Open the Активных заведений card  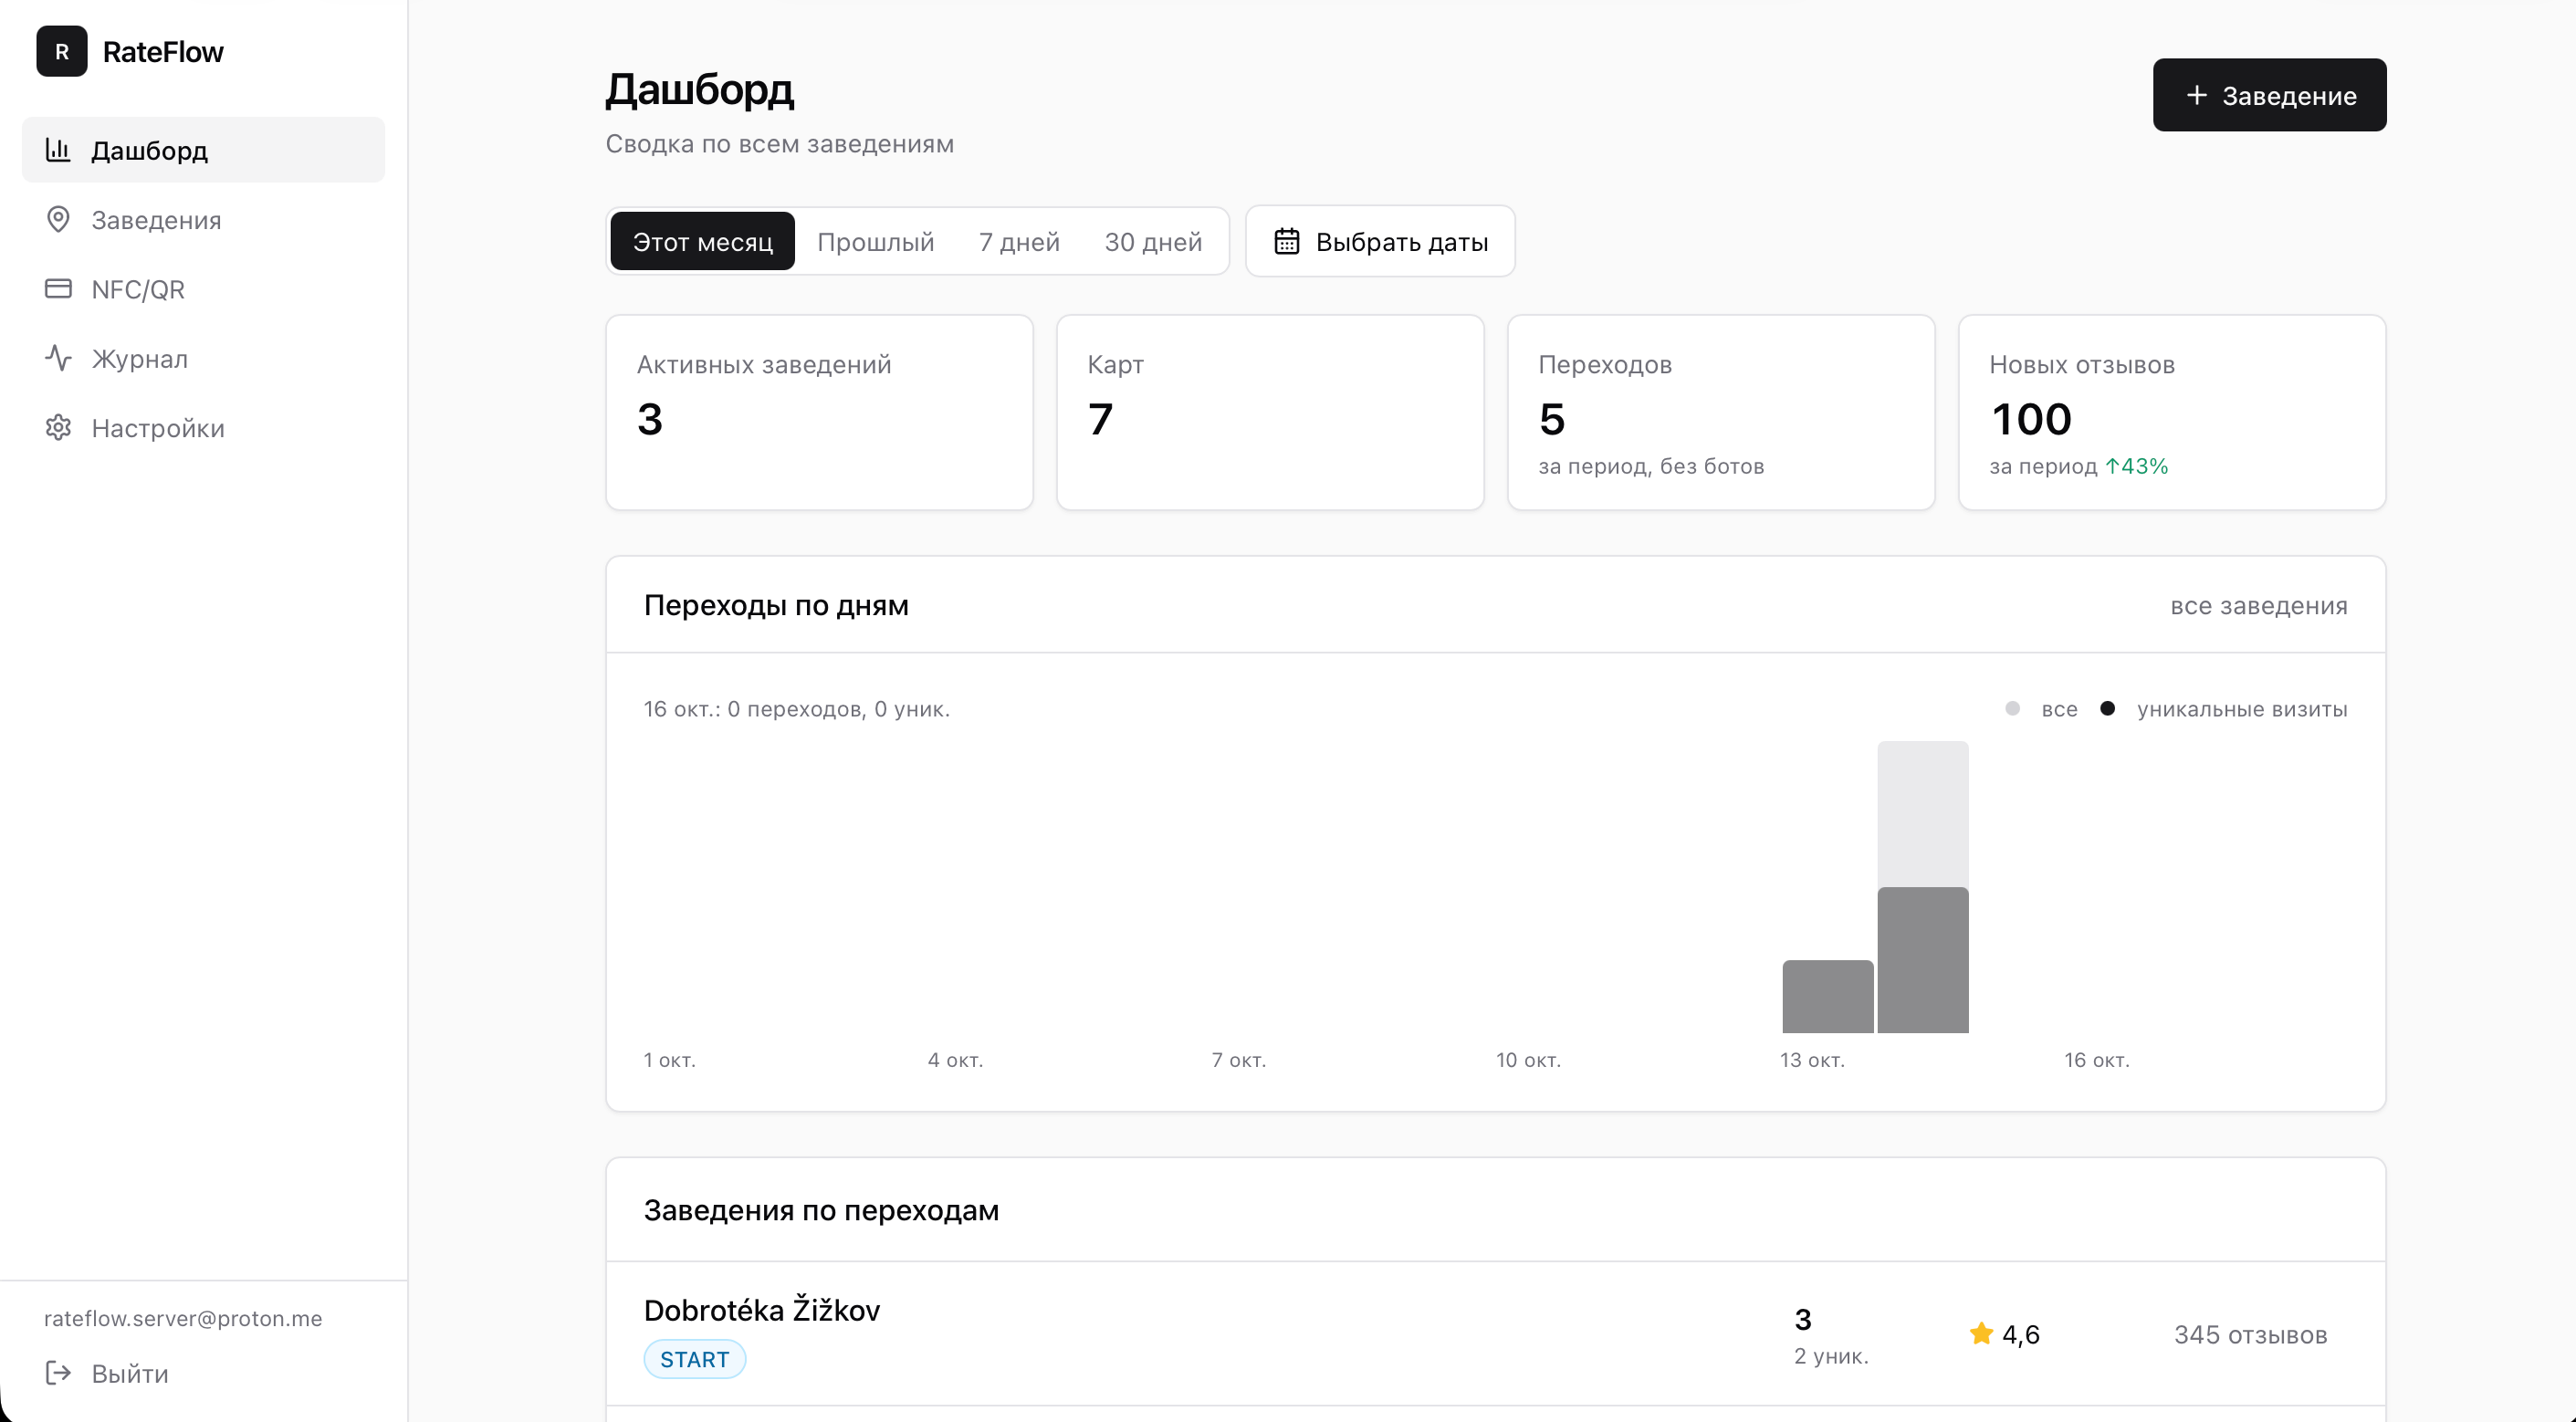click(819, 413)
